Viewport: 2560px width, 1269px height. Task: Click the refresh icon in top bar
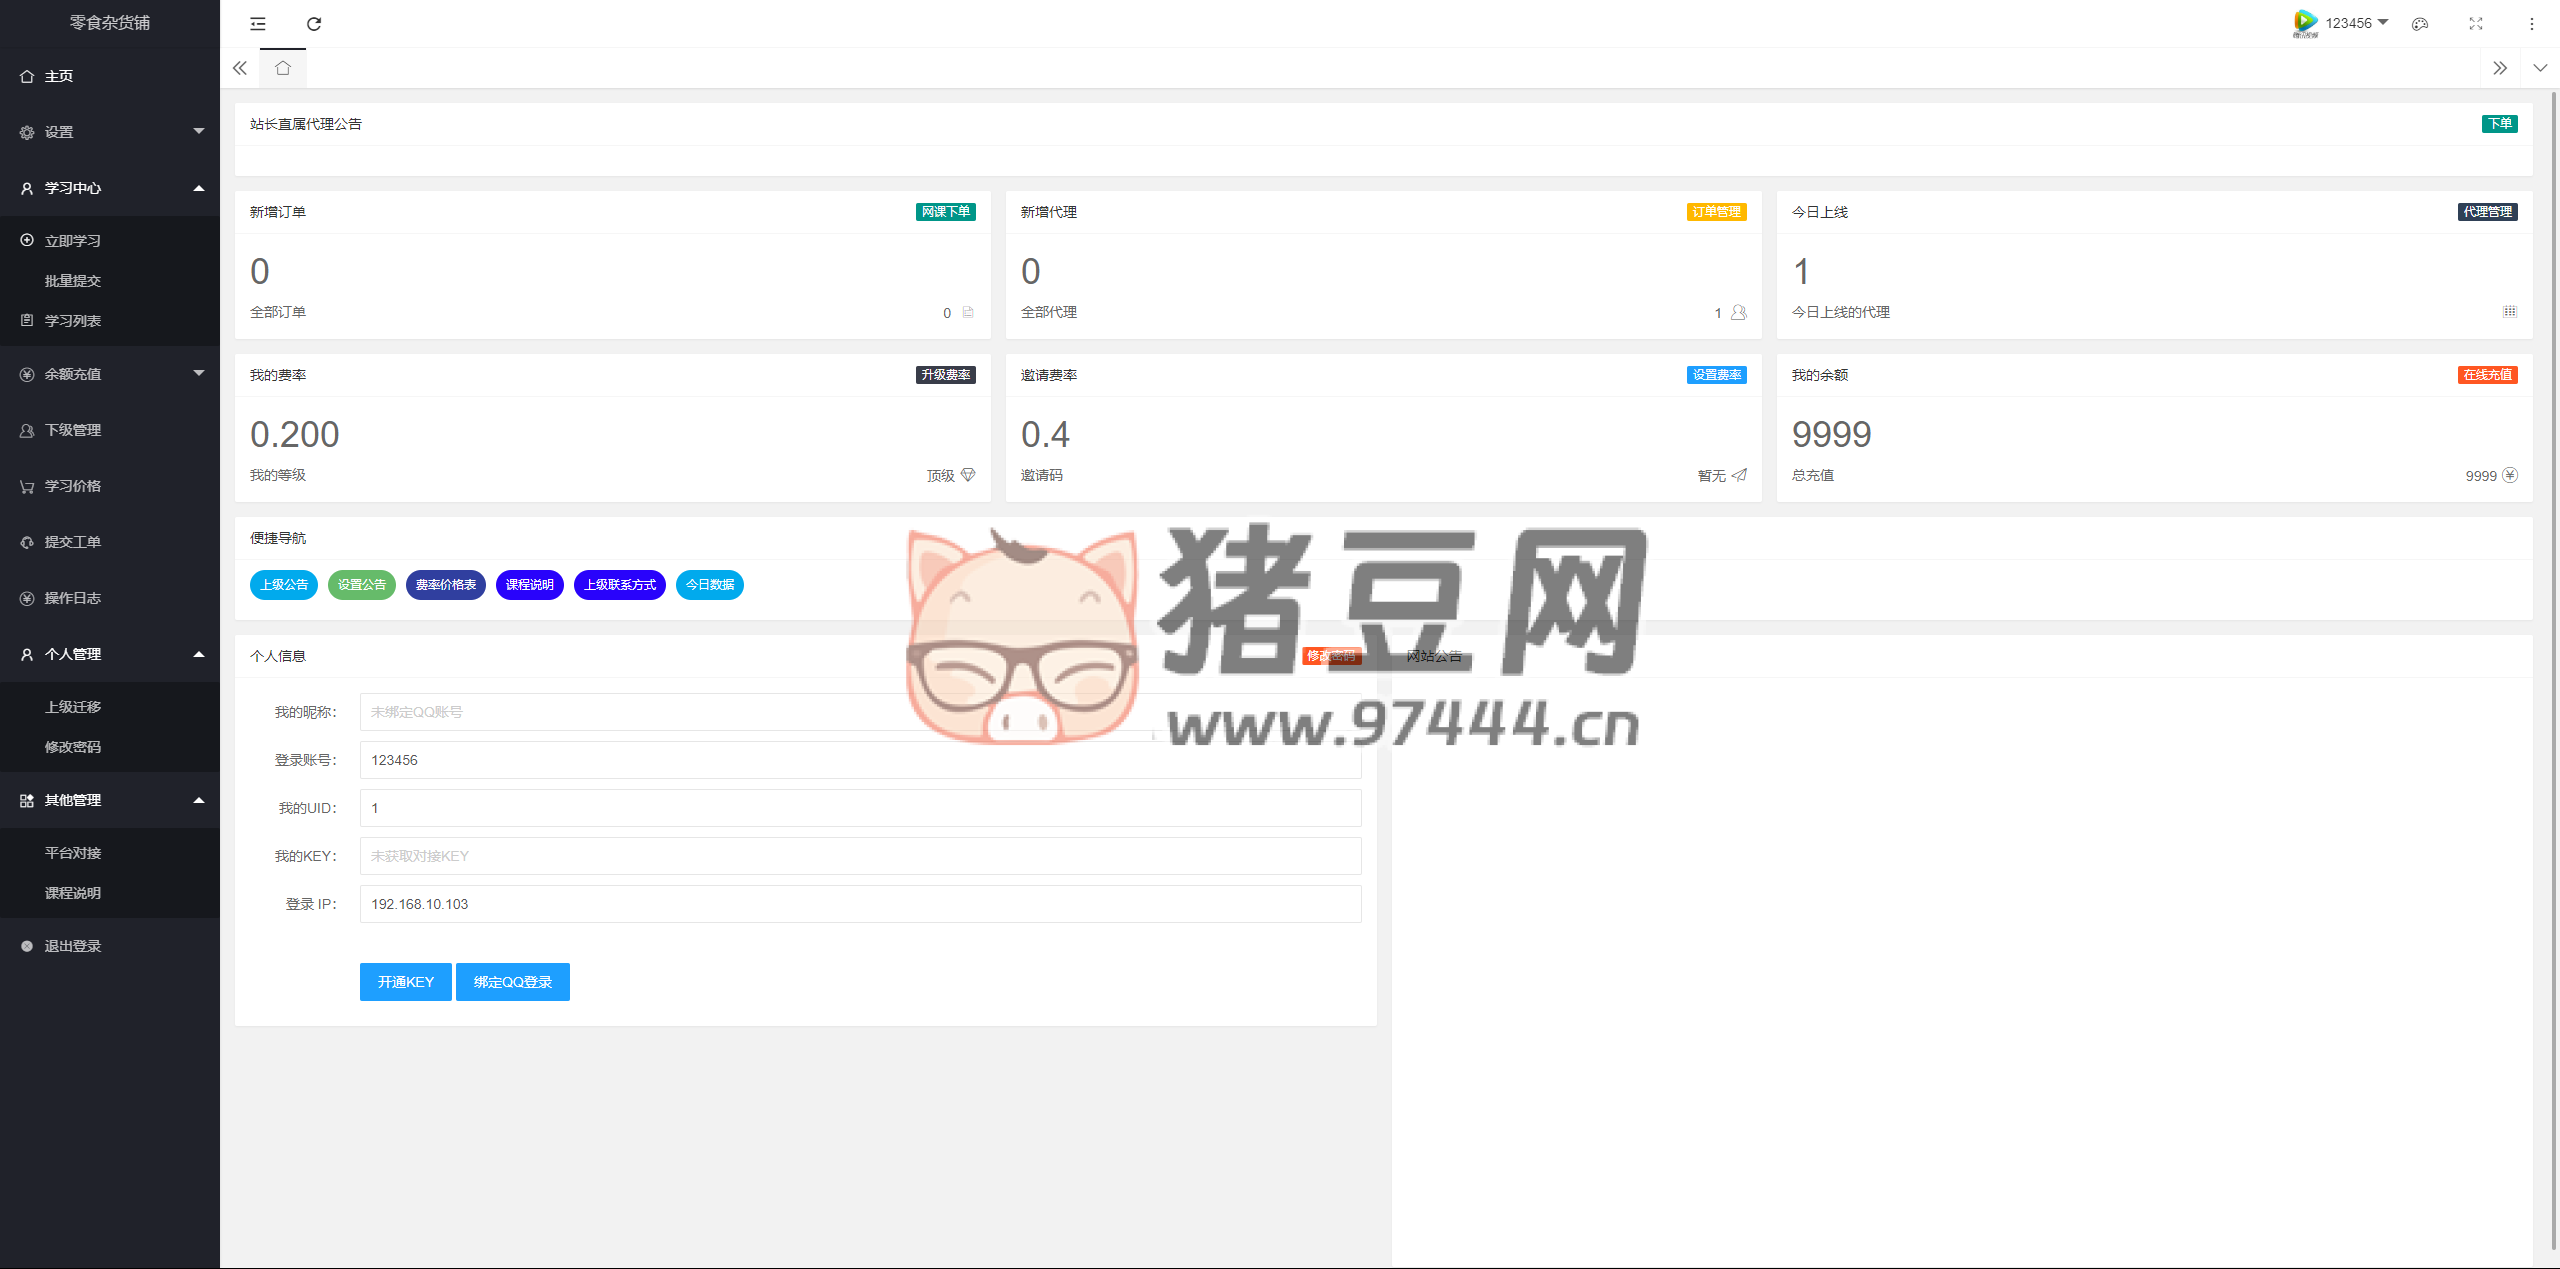click(x=314, y=24)
